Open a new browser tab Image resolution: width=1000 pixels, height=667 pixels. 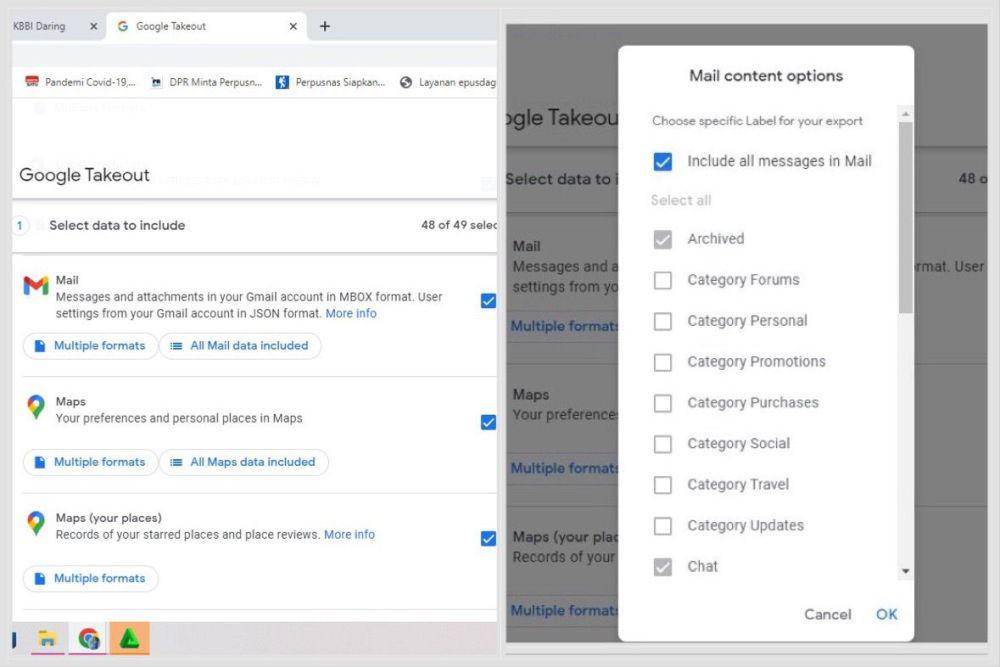325,26
